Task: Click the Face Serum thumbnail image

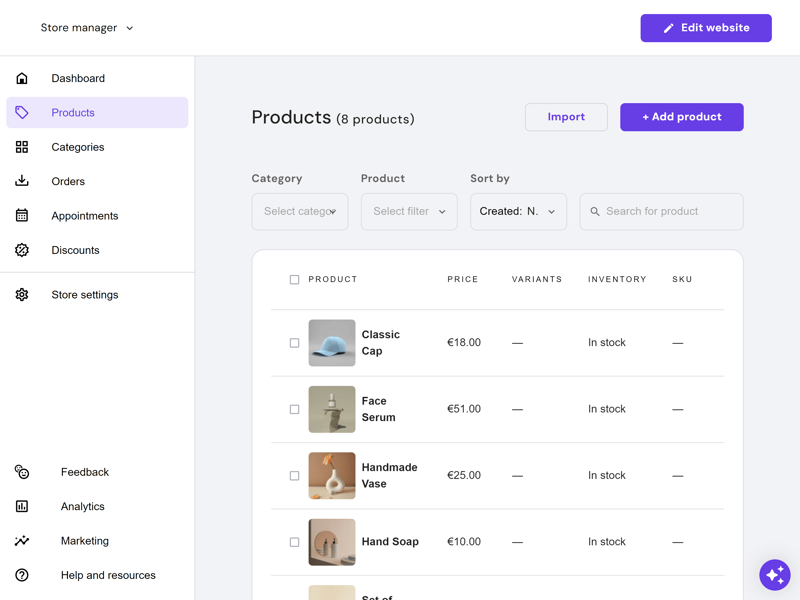Action: coord(332,409)
